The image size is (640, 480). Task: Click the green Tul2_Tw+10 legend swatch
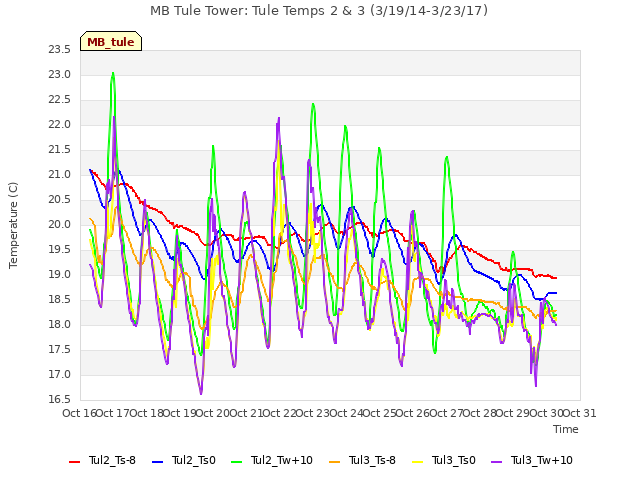click(237, 462)
